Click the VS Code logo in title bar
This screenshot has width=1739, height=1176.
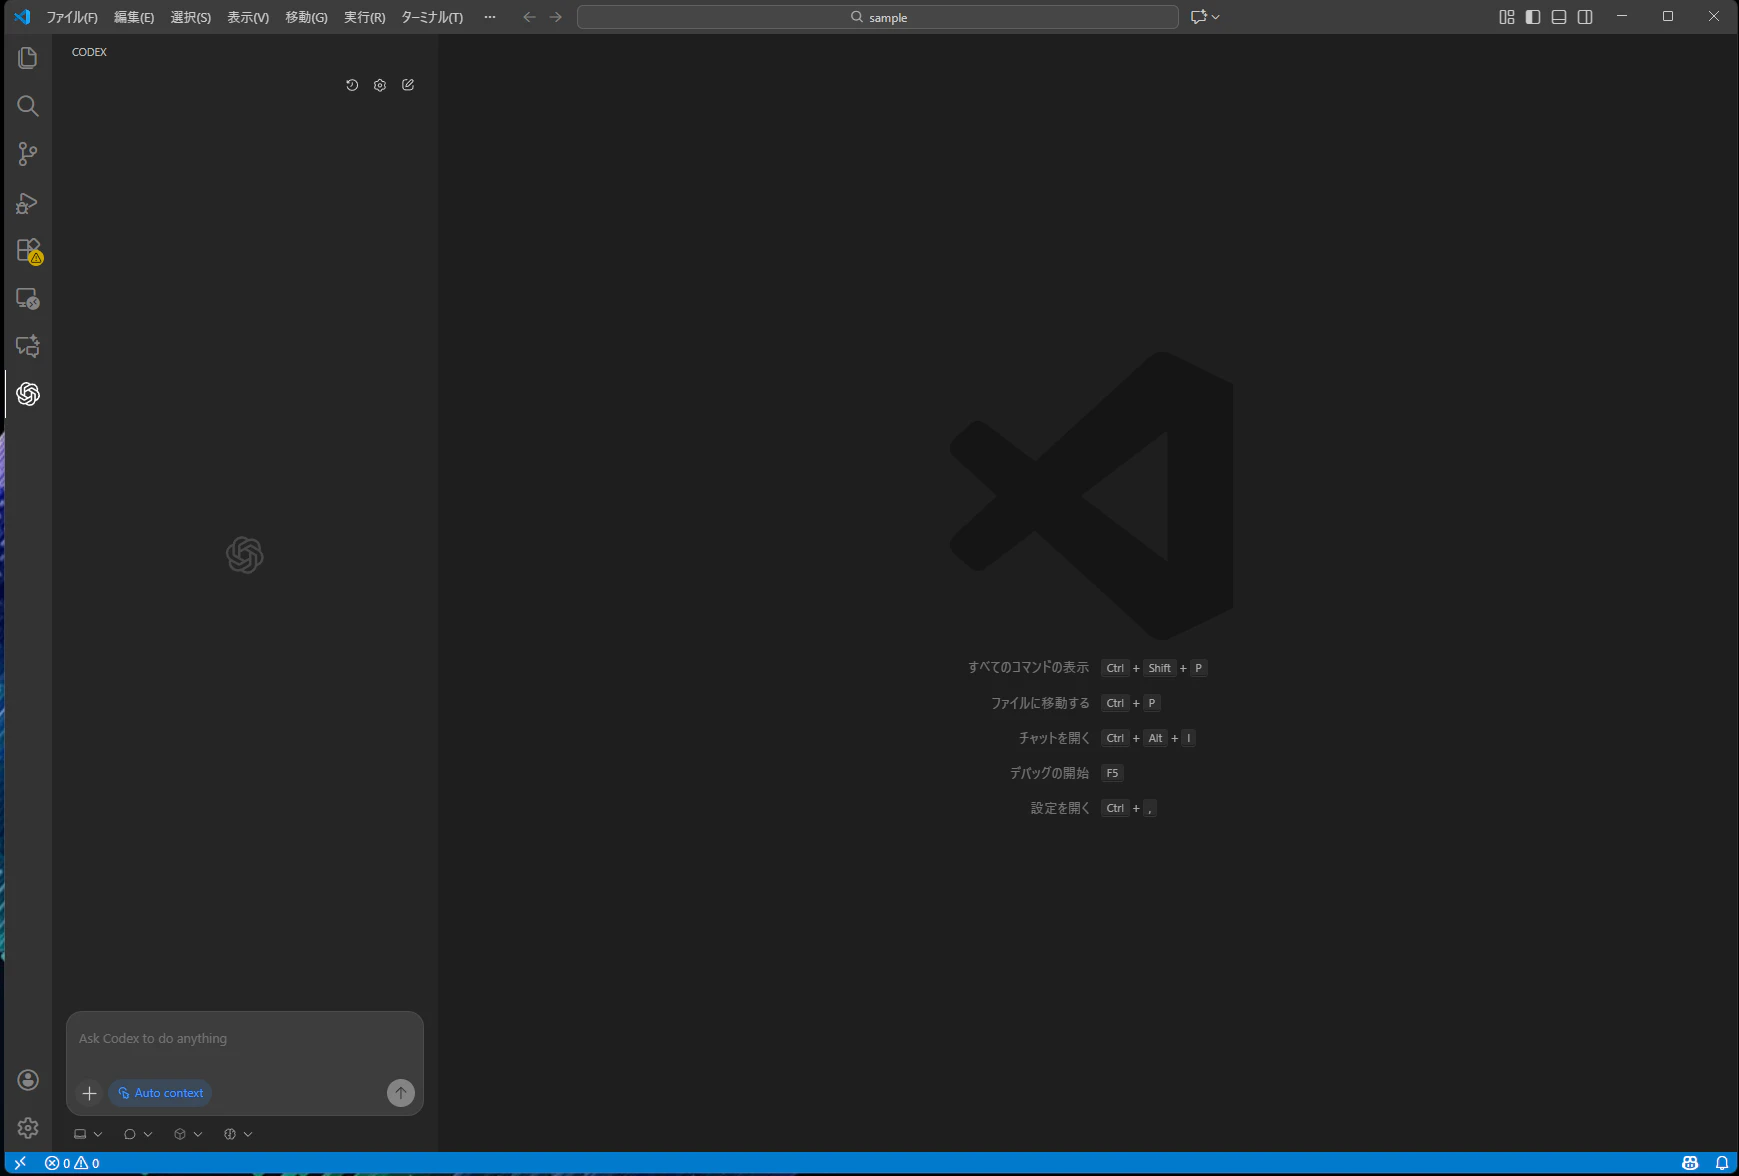tap(22, 17)
